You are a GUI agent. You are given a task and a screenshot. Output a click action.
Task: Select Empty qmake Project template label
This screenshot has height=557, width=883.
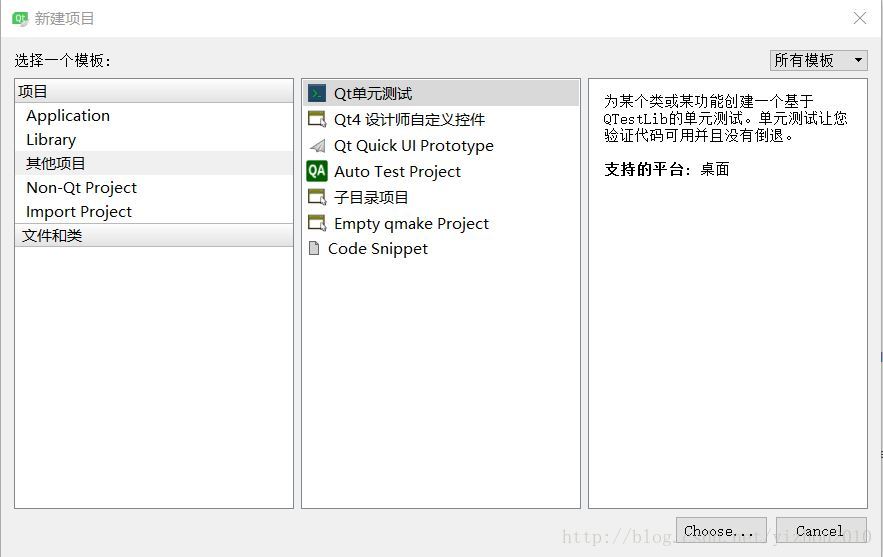(412, 224)
